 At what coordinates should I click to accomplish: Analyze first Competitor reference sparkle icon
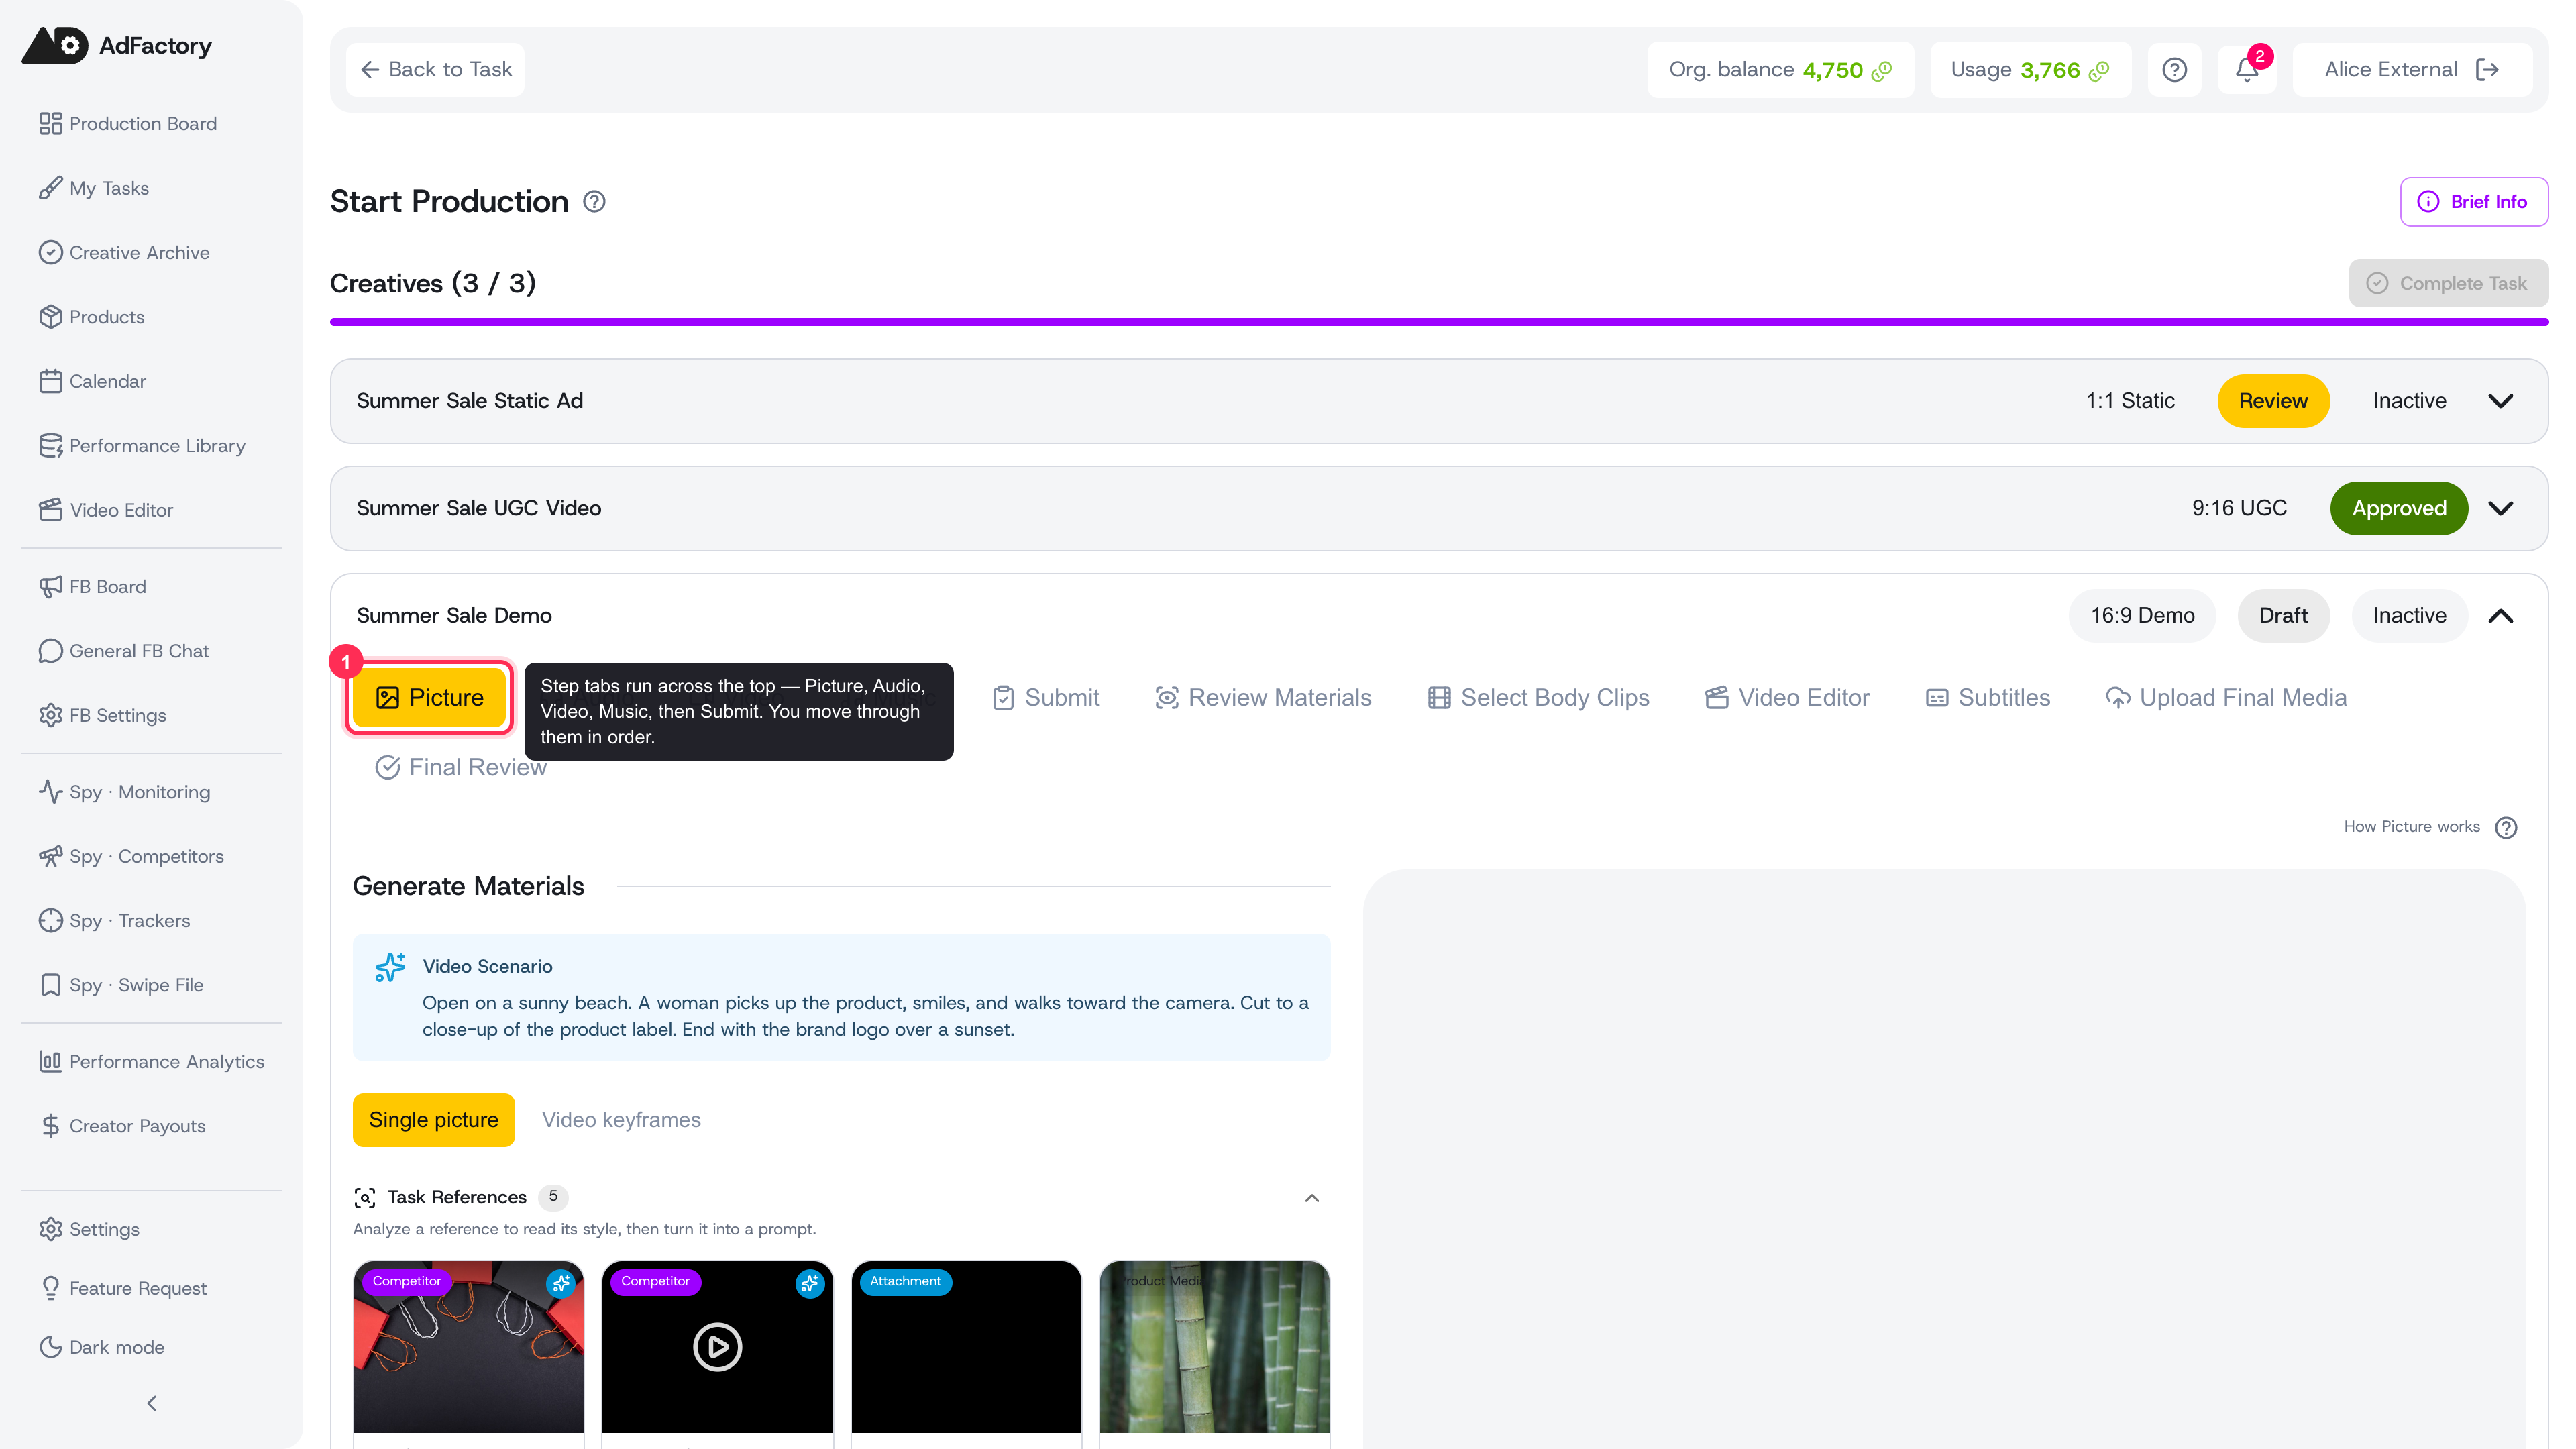pyautogui.click(x=561, y=1284)
